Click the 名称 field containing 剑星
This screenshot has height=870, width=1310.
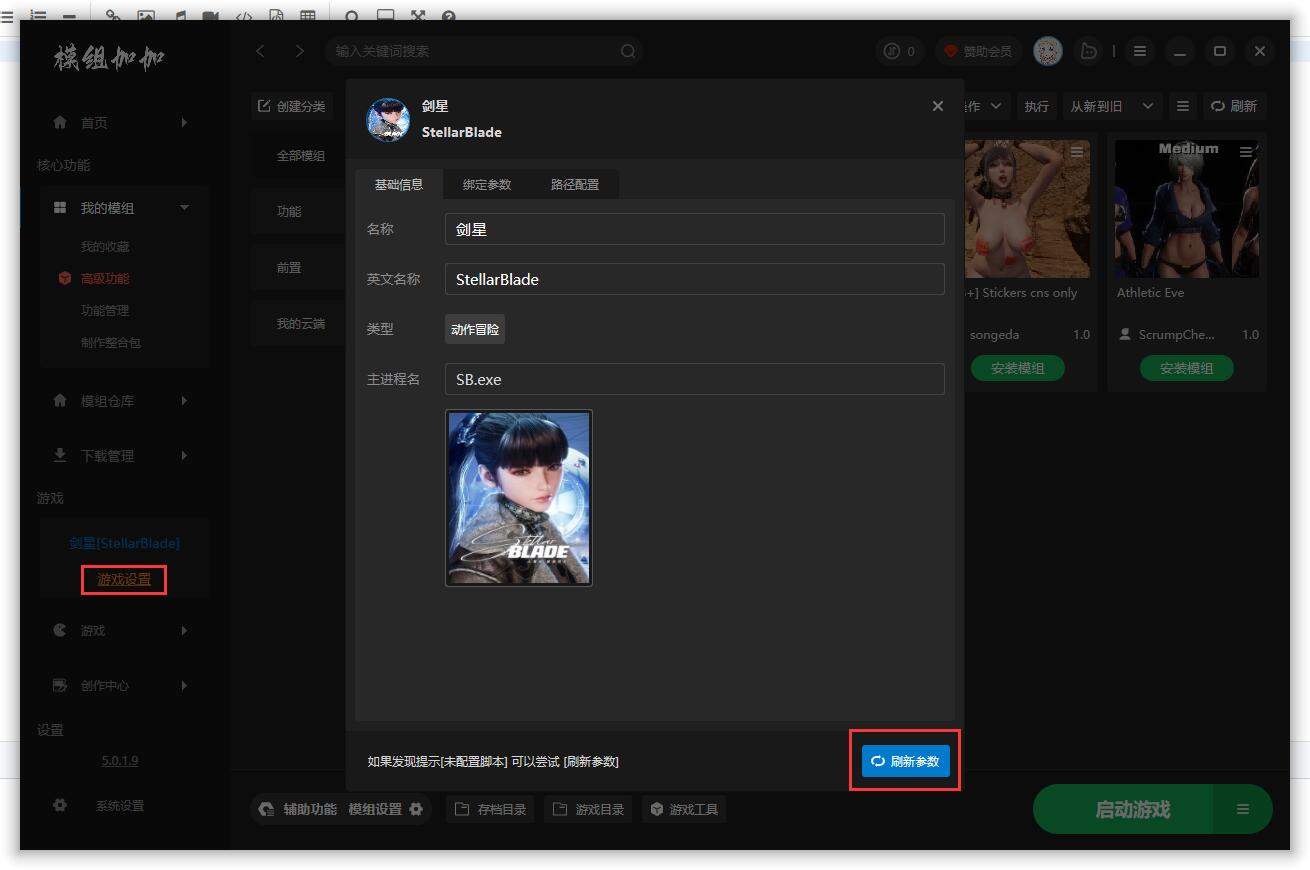694,229
